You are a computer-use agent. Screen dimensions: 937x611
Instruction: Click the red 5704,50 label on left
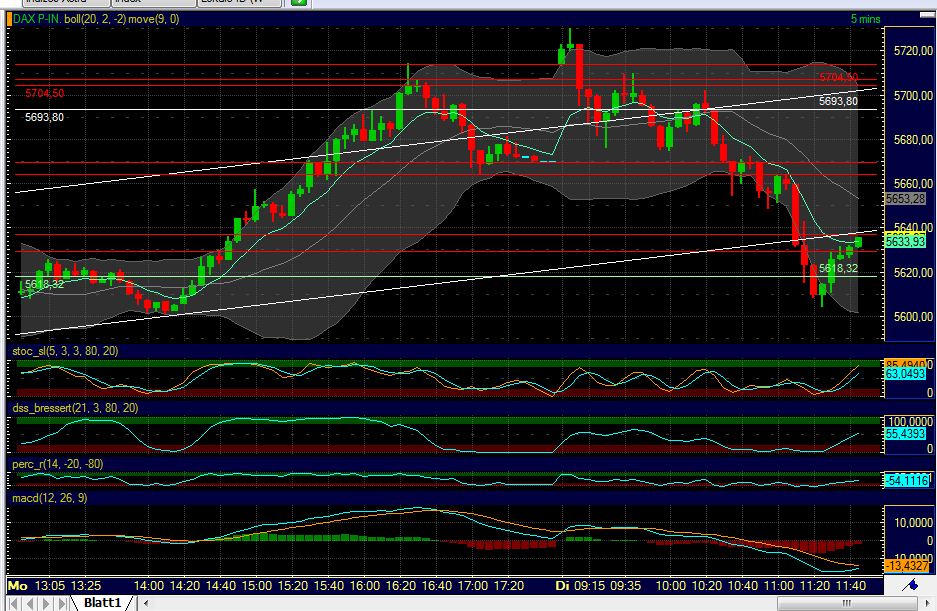[45, 93]
